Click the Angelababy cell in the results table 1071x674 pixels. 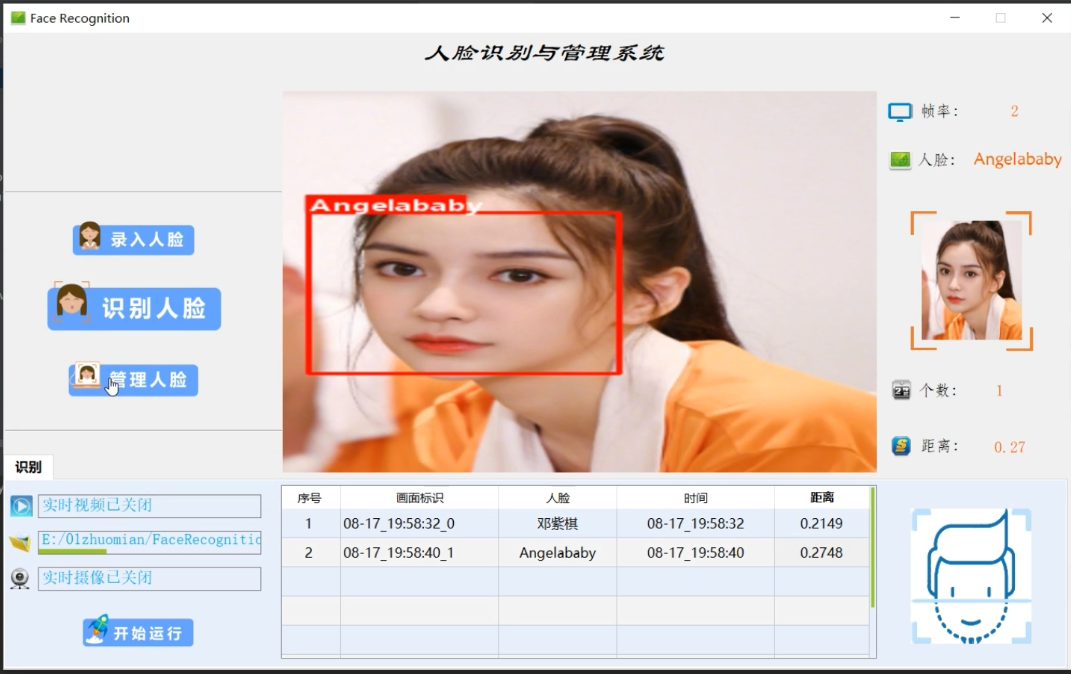(557, 552)
